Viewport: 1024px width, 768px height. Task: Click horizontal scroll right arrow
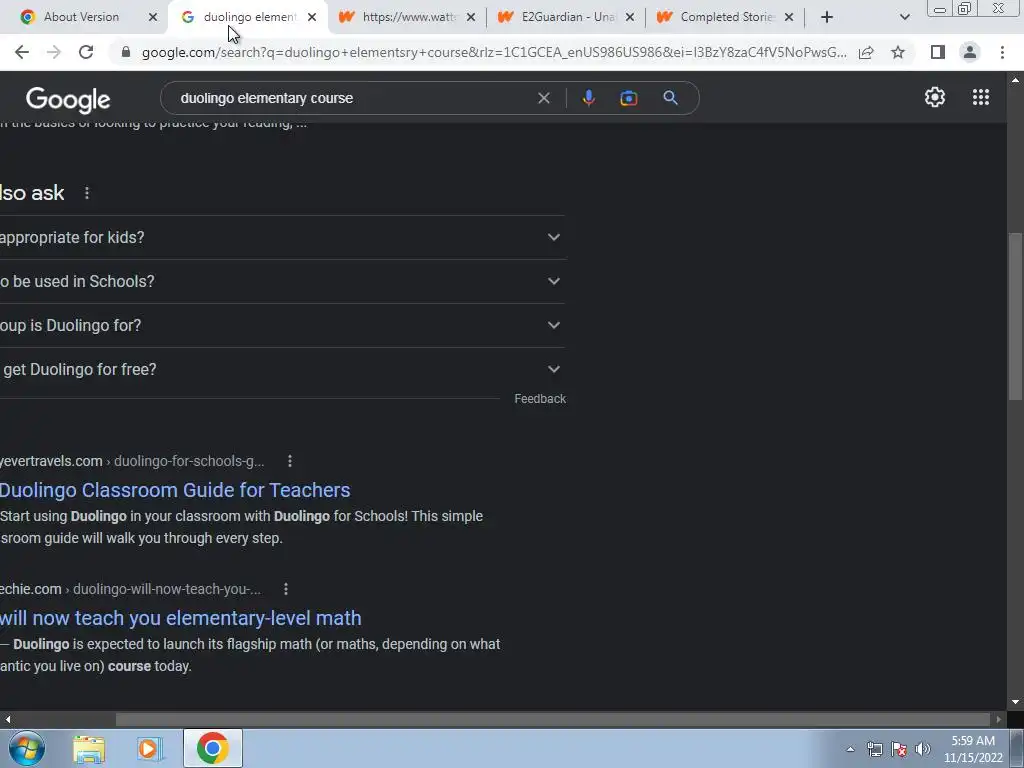999,719
